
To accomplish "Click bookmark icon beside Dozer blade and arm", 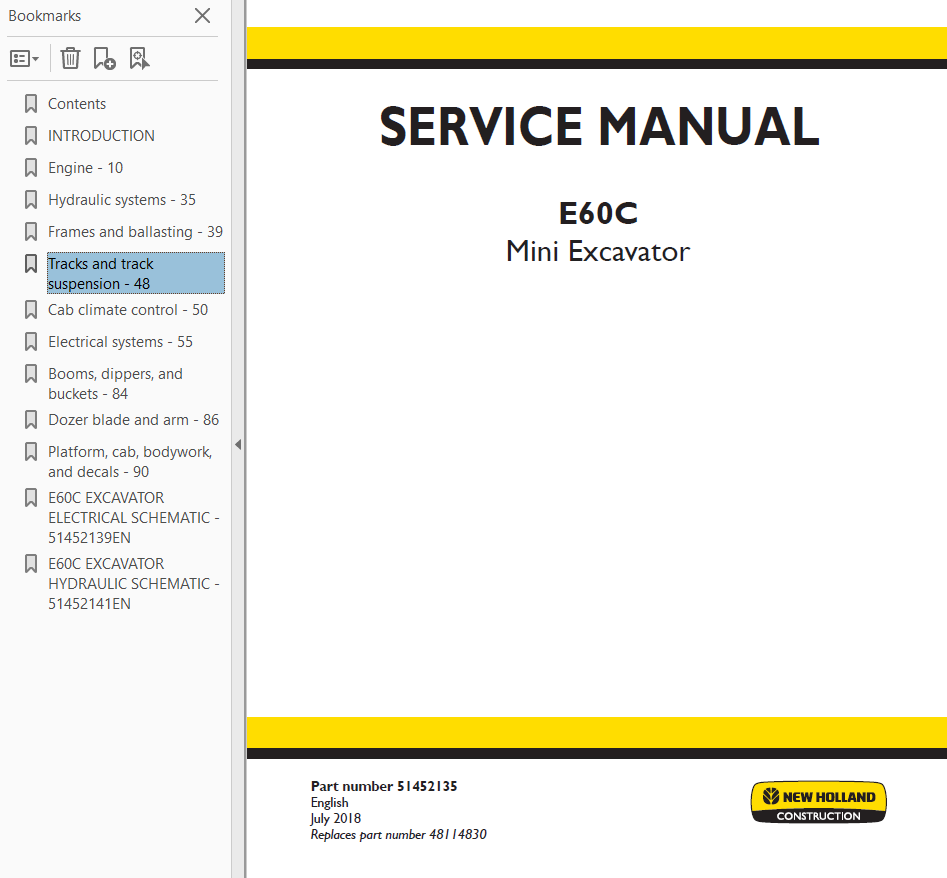I will click(x=31, y=420).
